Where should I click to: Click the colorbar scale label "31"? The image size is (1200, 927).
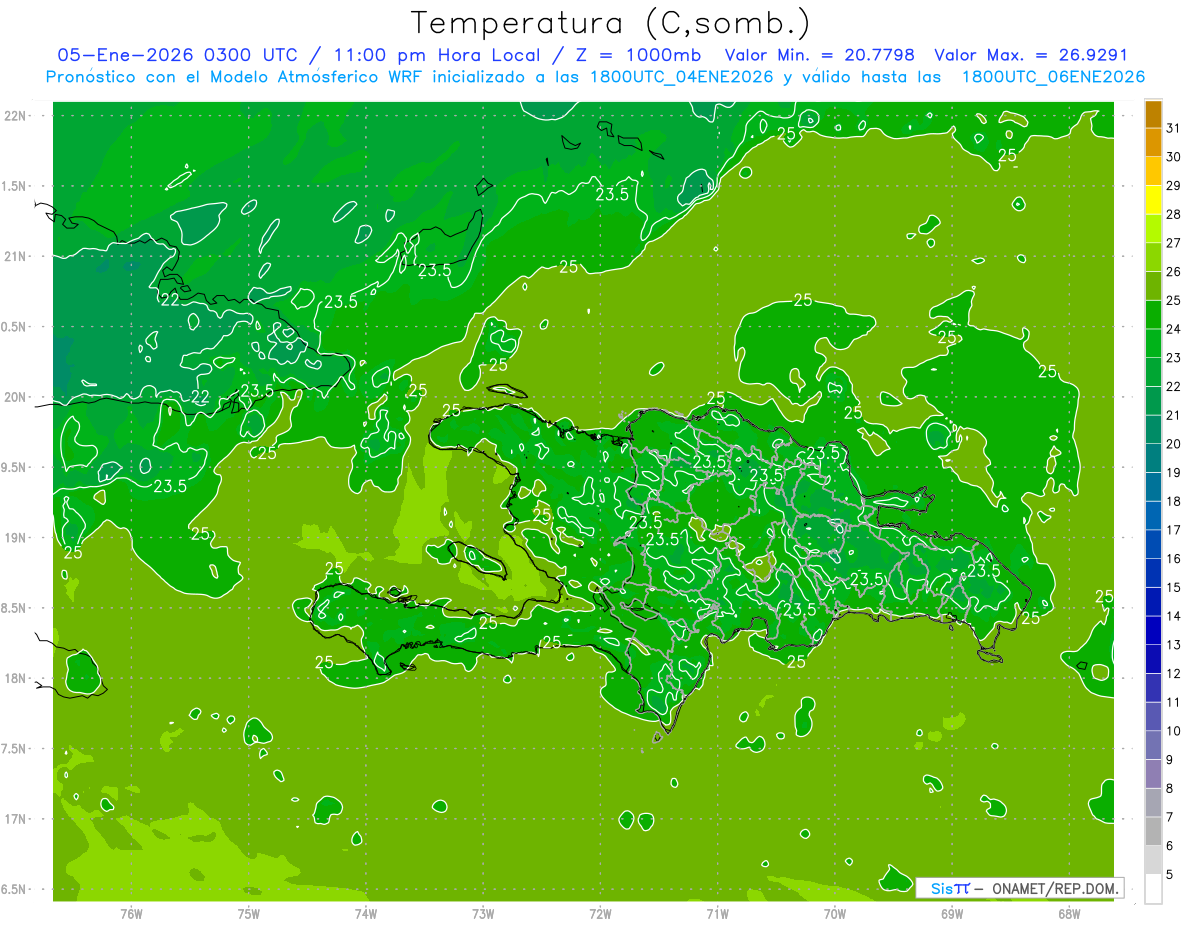pyautogui.click(x=1174, y=128)
